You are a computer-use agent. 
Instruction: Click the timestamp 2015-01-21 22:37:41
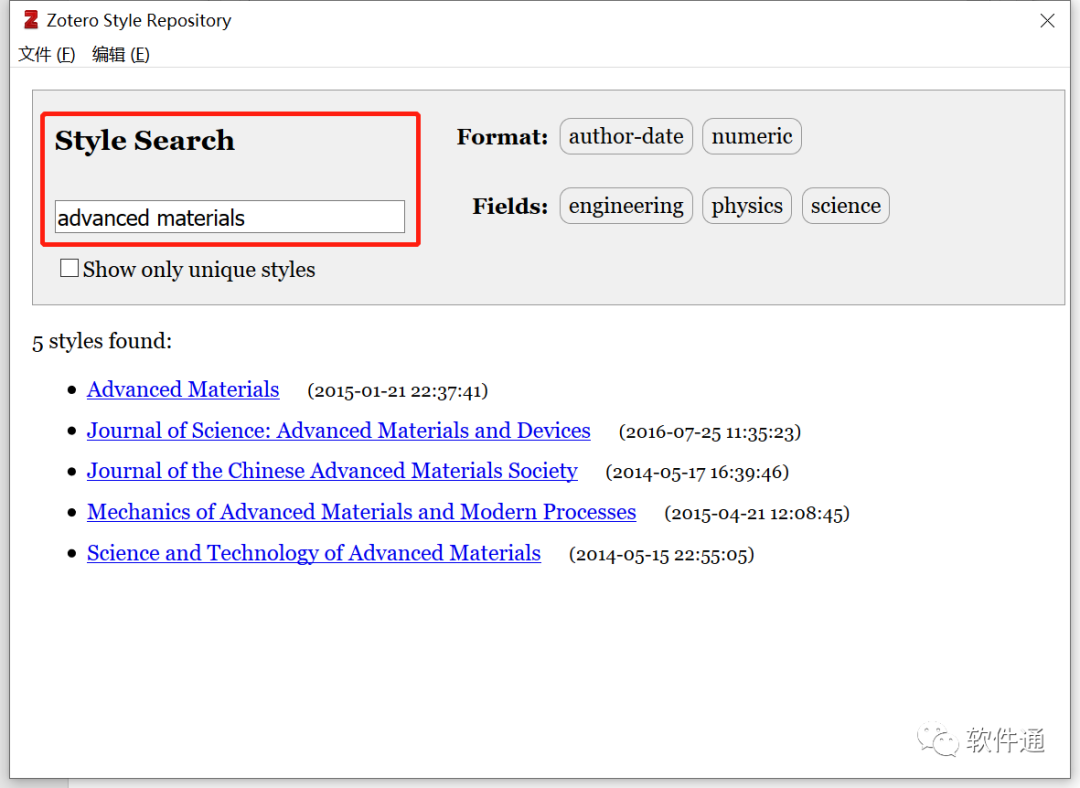397,391
